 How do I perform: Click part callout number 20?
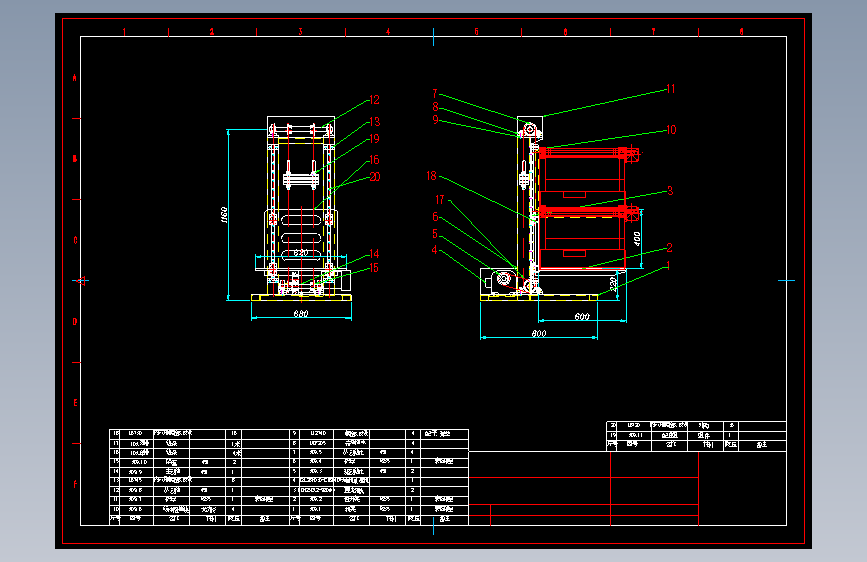click(375, 177)
